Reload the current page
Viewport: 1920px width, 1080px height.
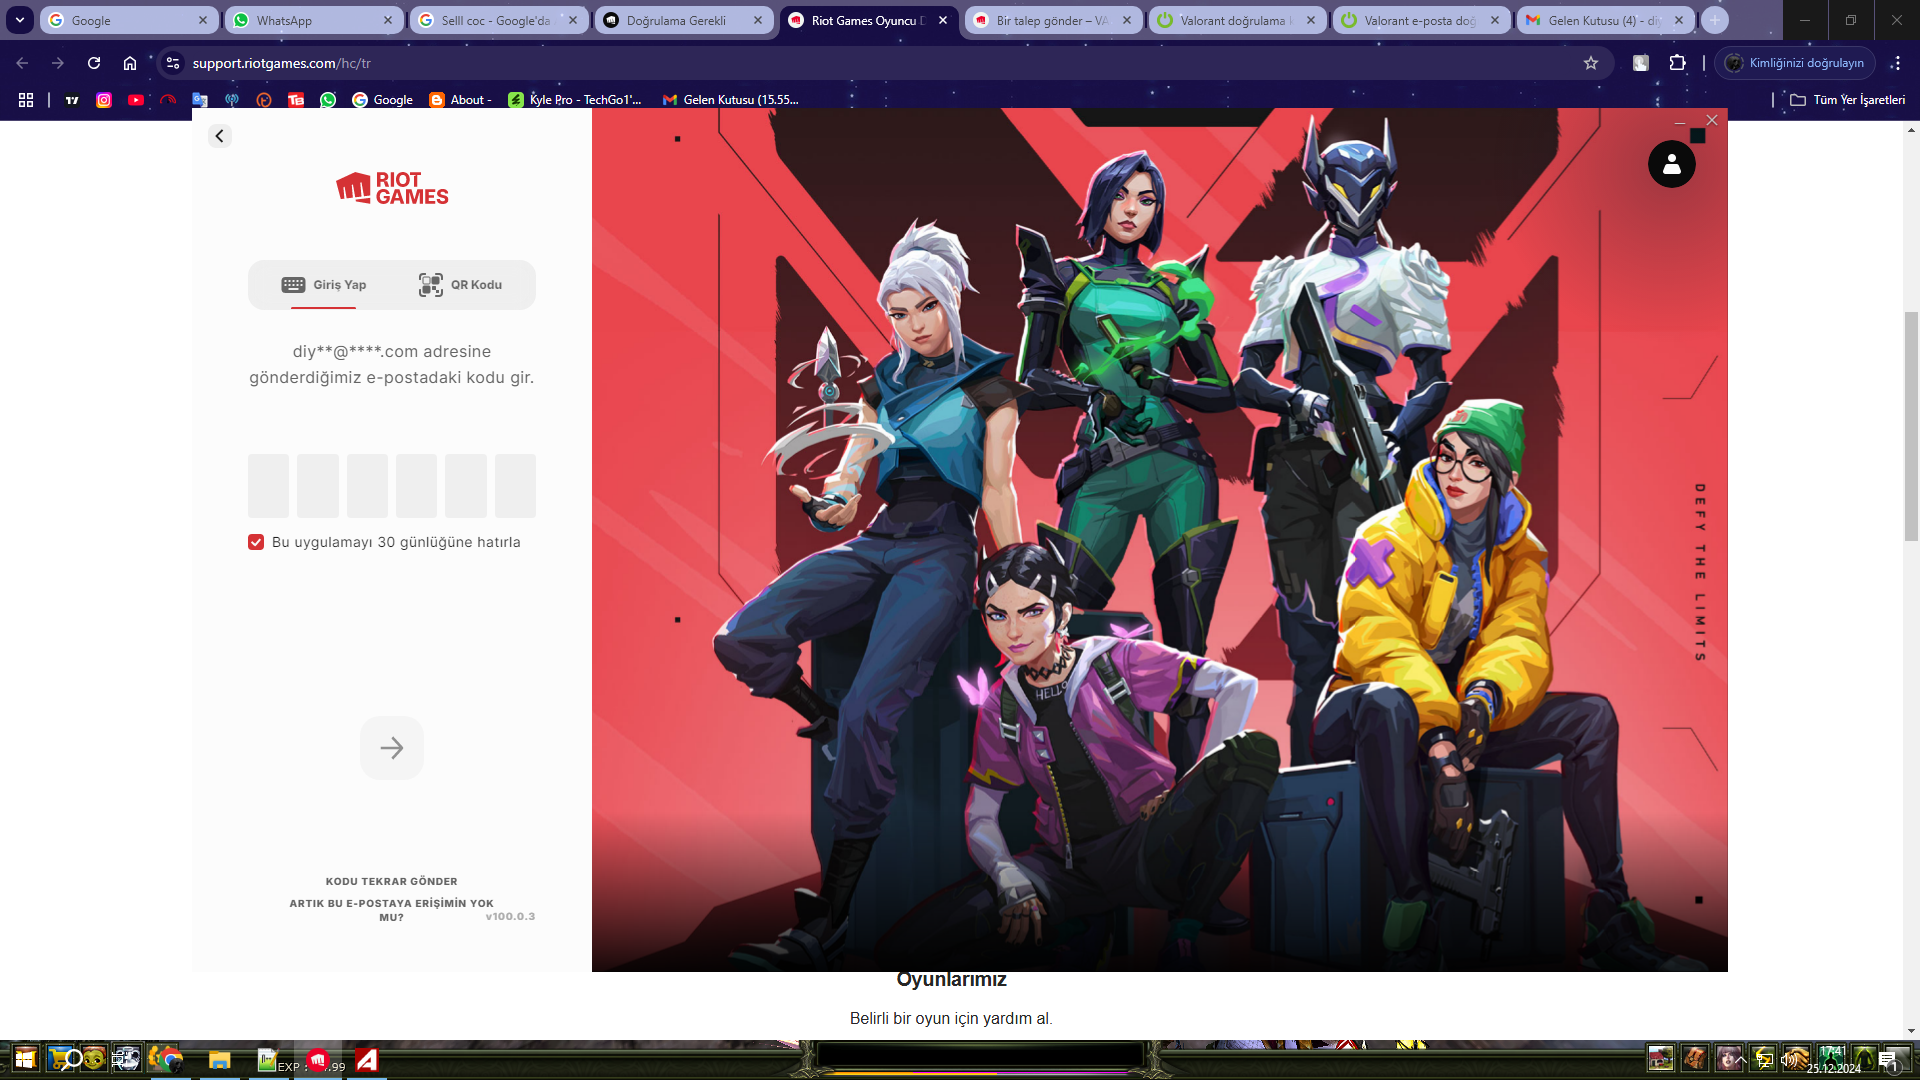[94, 63]
